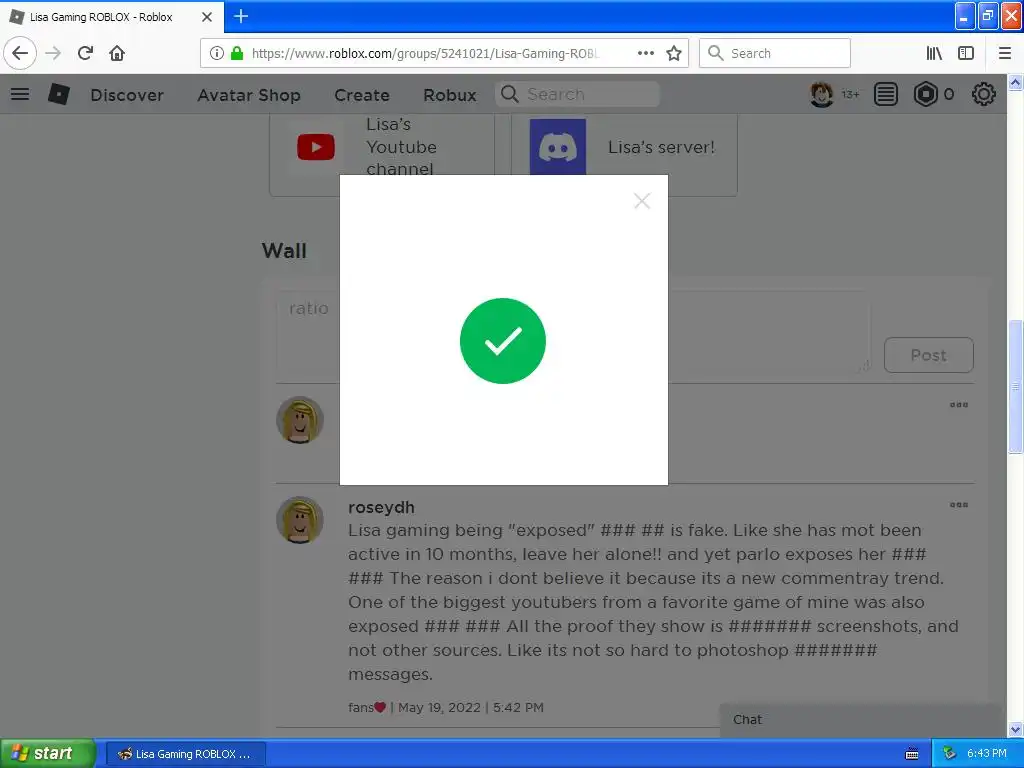Image resolution: width=1024 pixels, height=768 pixels.
Task: Click the Lisa Gaming ROBLOX taskbar button
Action: pyautogui.click(x=185, y=754)
